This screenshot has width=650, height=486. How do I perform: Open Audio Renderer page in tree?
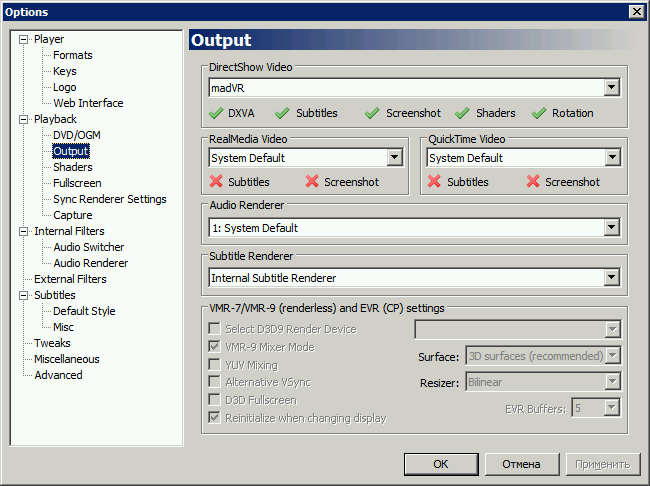point(91,263)
